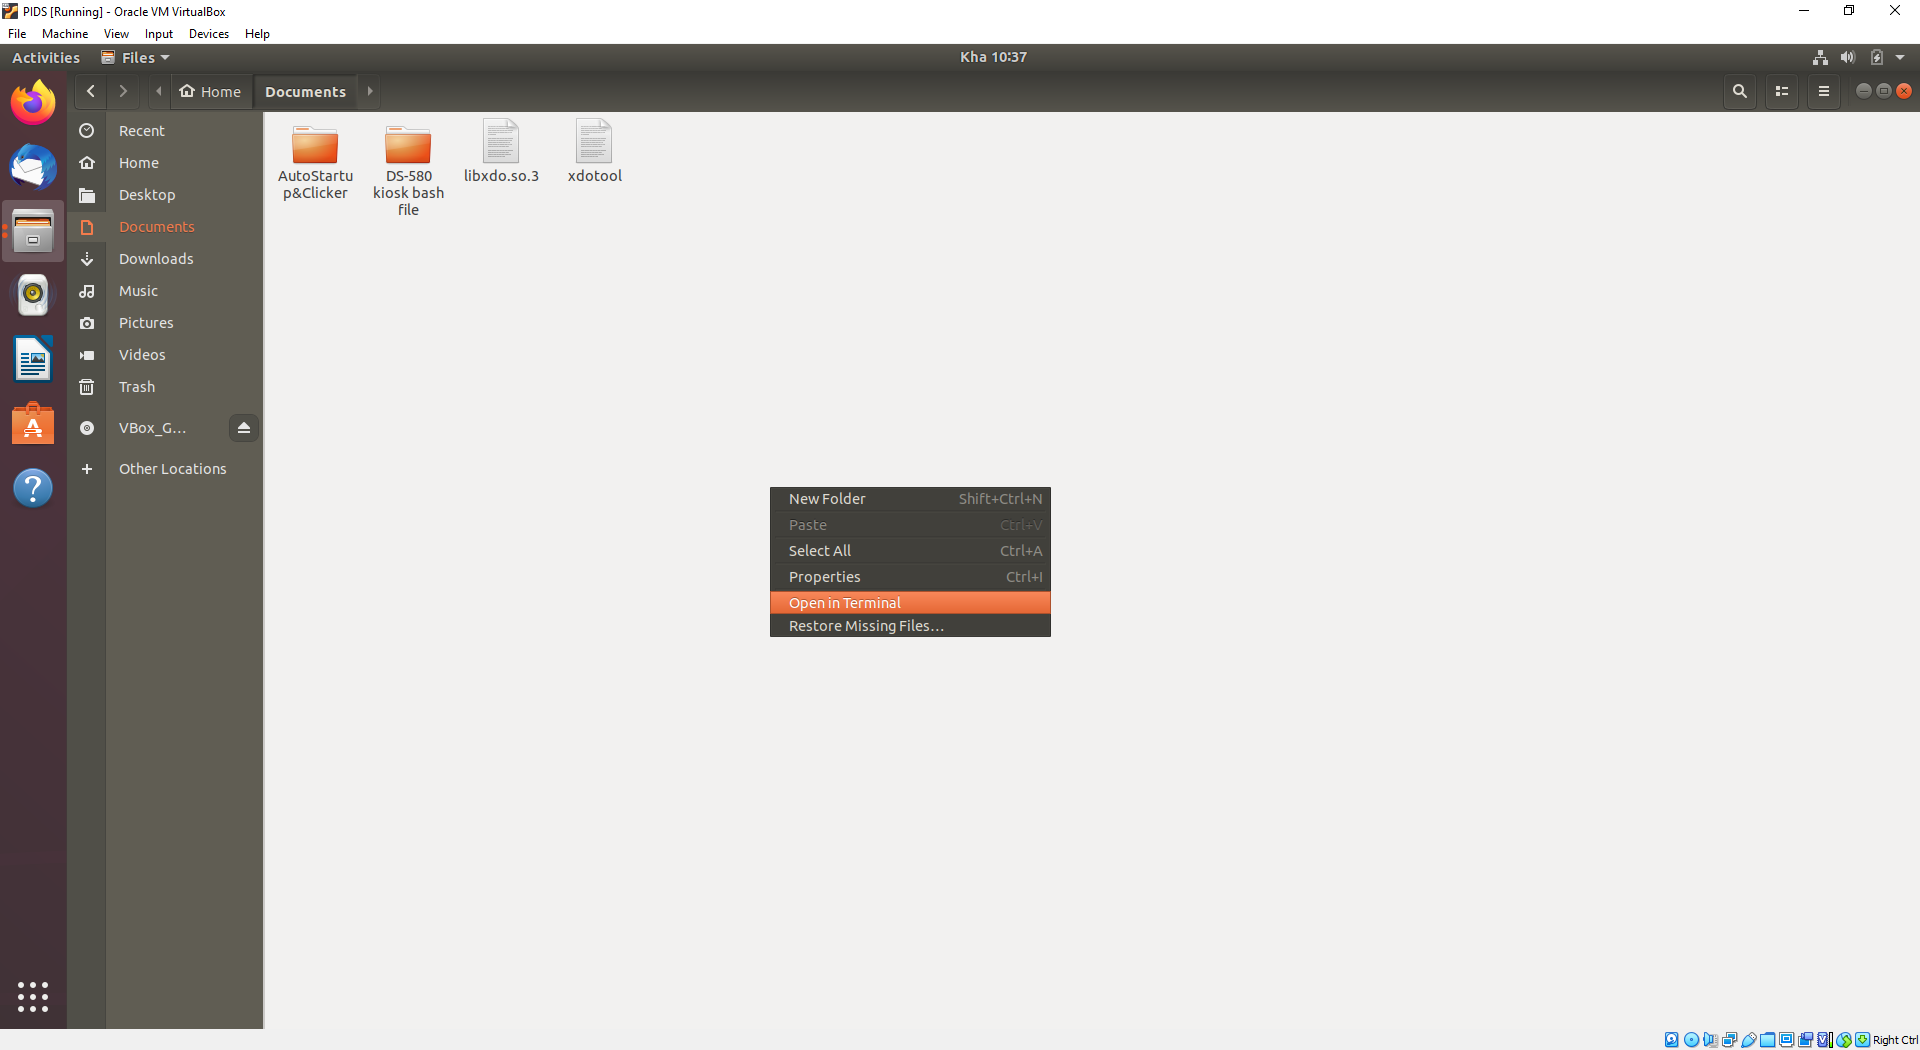Open Desktop in sidebar
Image resolution: width=1920 pixels, height=1050 pixels.
(165, 195)
